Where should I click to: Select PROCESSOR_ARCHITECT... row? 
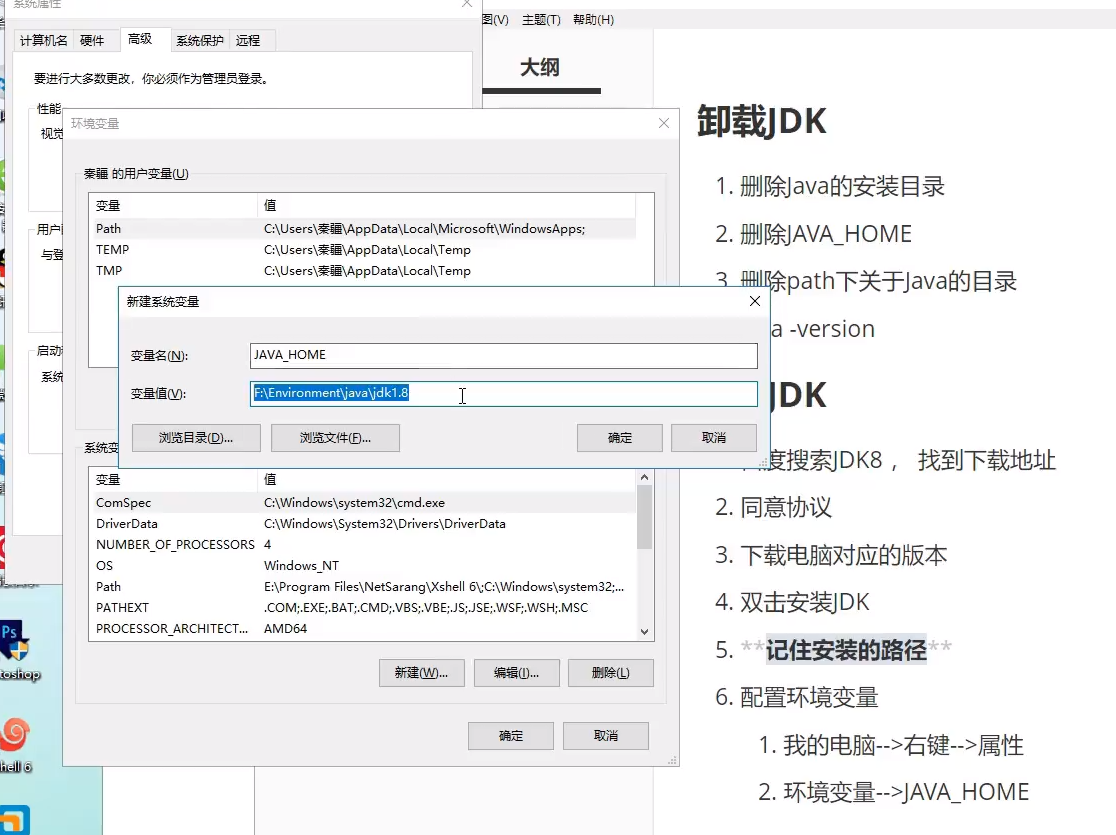tap(364, 629)
